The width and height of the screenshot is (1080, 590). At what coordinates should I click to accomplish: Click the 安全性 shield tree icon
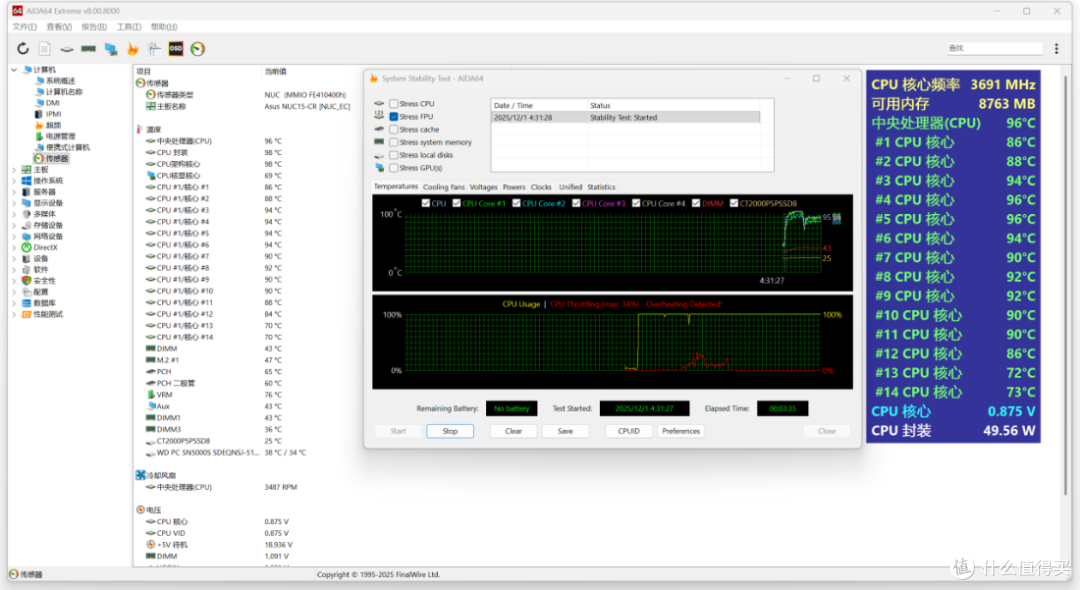[26, 281]
